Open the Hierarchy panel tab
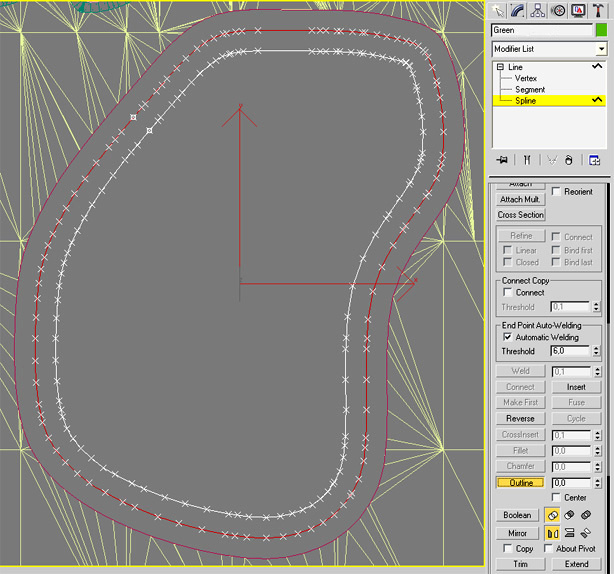 tap(538, 10)
